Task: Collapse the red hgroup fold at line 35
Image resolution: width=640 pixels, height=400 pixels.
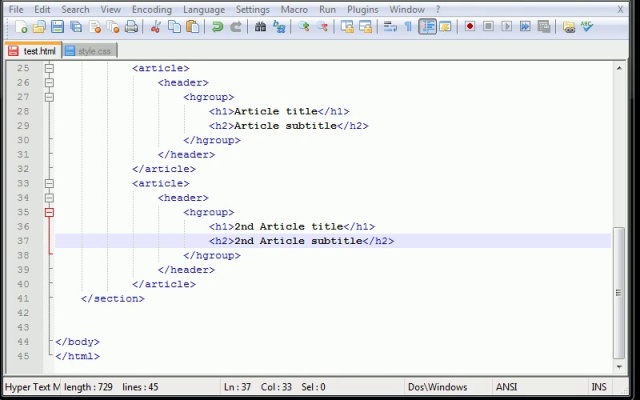Action: (49, 212)
